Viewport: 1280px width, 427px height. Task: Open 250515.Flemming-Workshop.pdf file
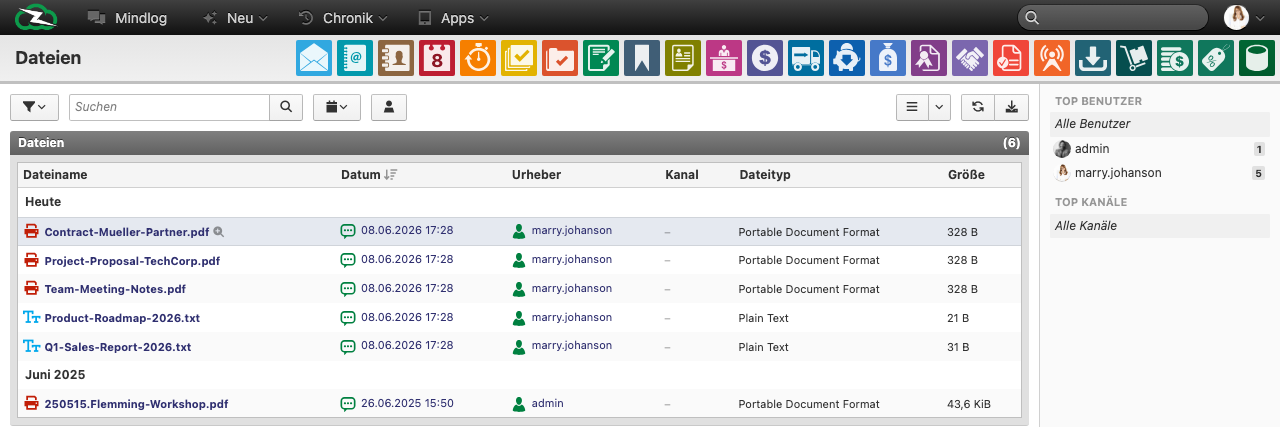click(136, 405)
